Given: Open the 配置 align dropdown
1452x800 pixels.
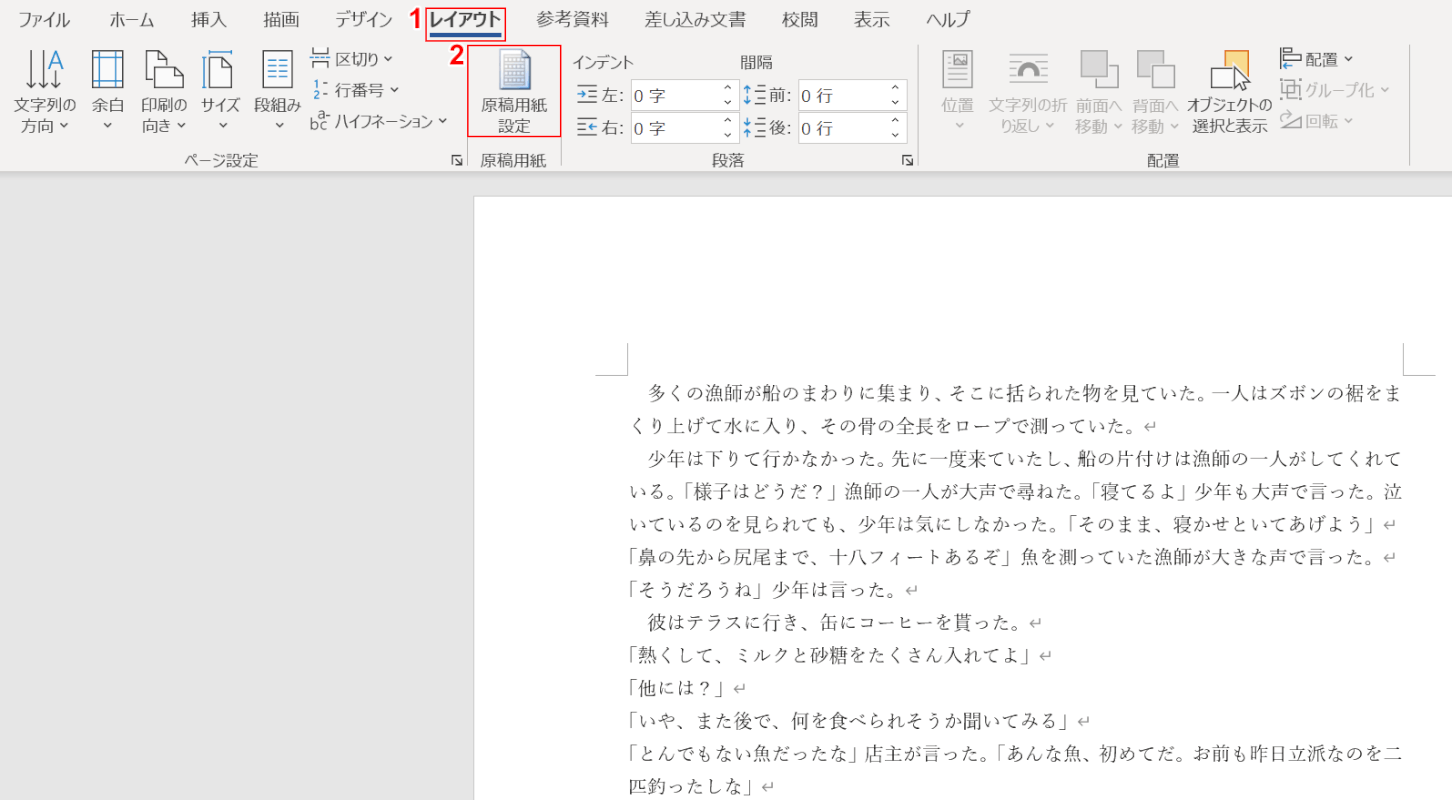Looking at the screenshot, I should point(1318,59).
